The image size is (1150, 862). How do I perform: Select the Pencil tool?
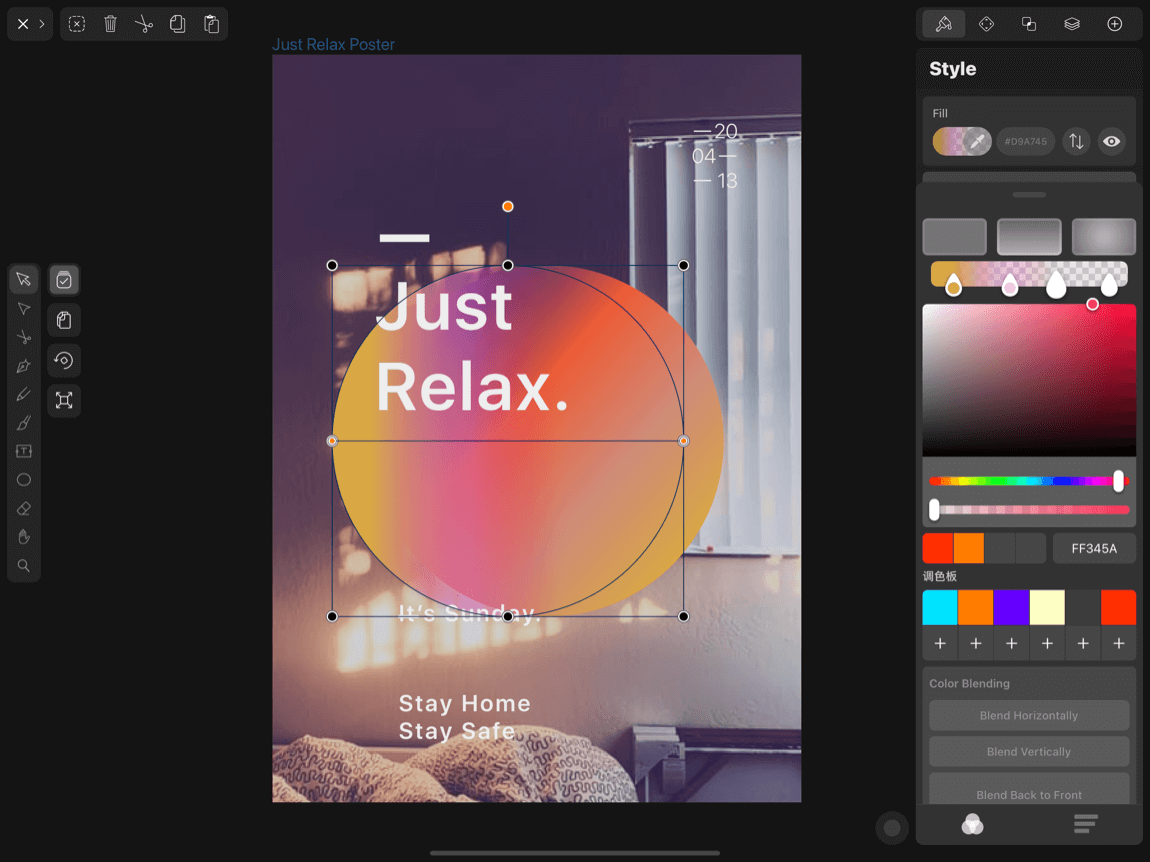coord(23,394)
